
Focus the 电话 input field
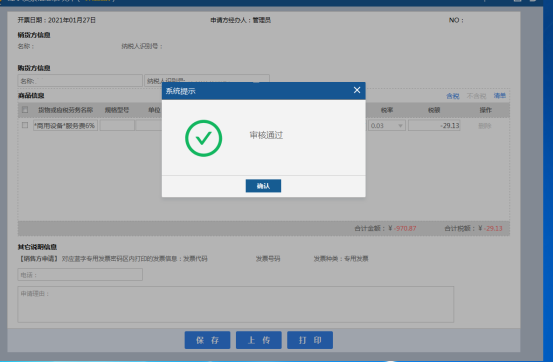click(80, 274)
